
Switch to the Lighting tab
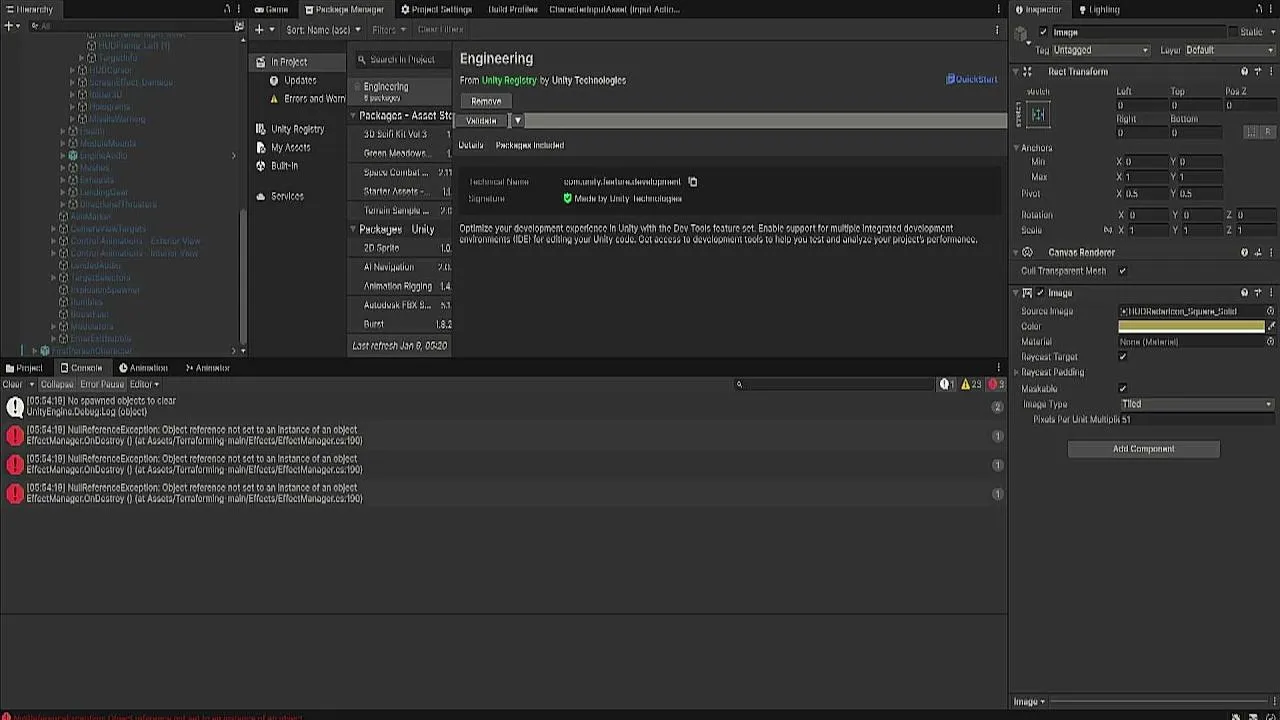1099,9
